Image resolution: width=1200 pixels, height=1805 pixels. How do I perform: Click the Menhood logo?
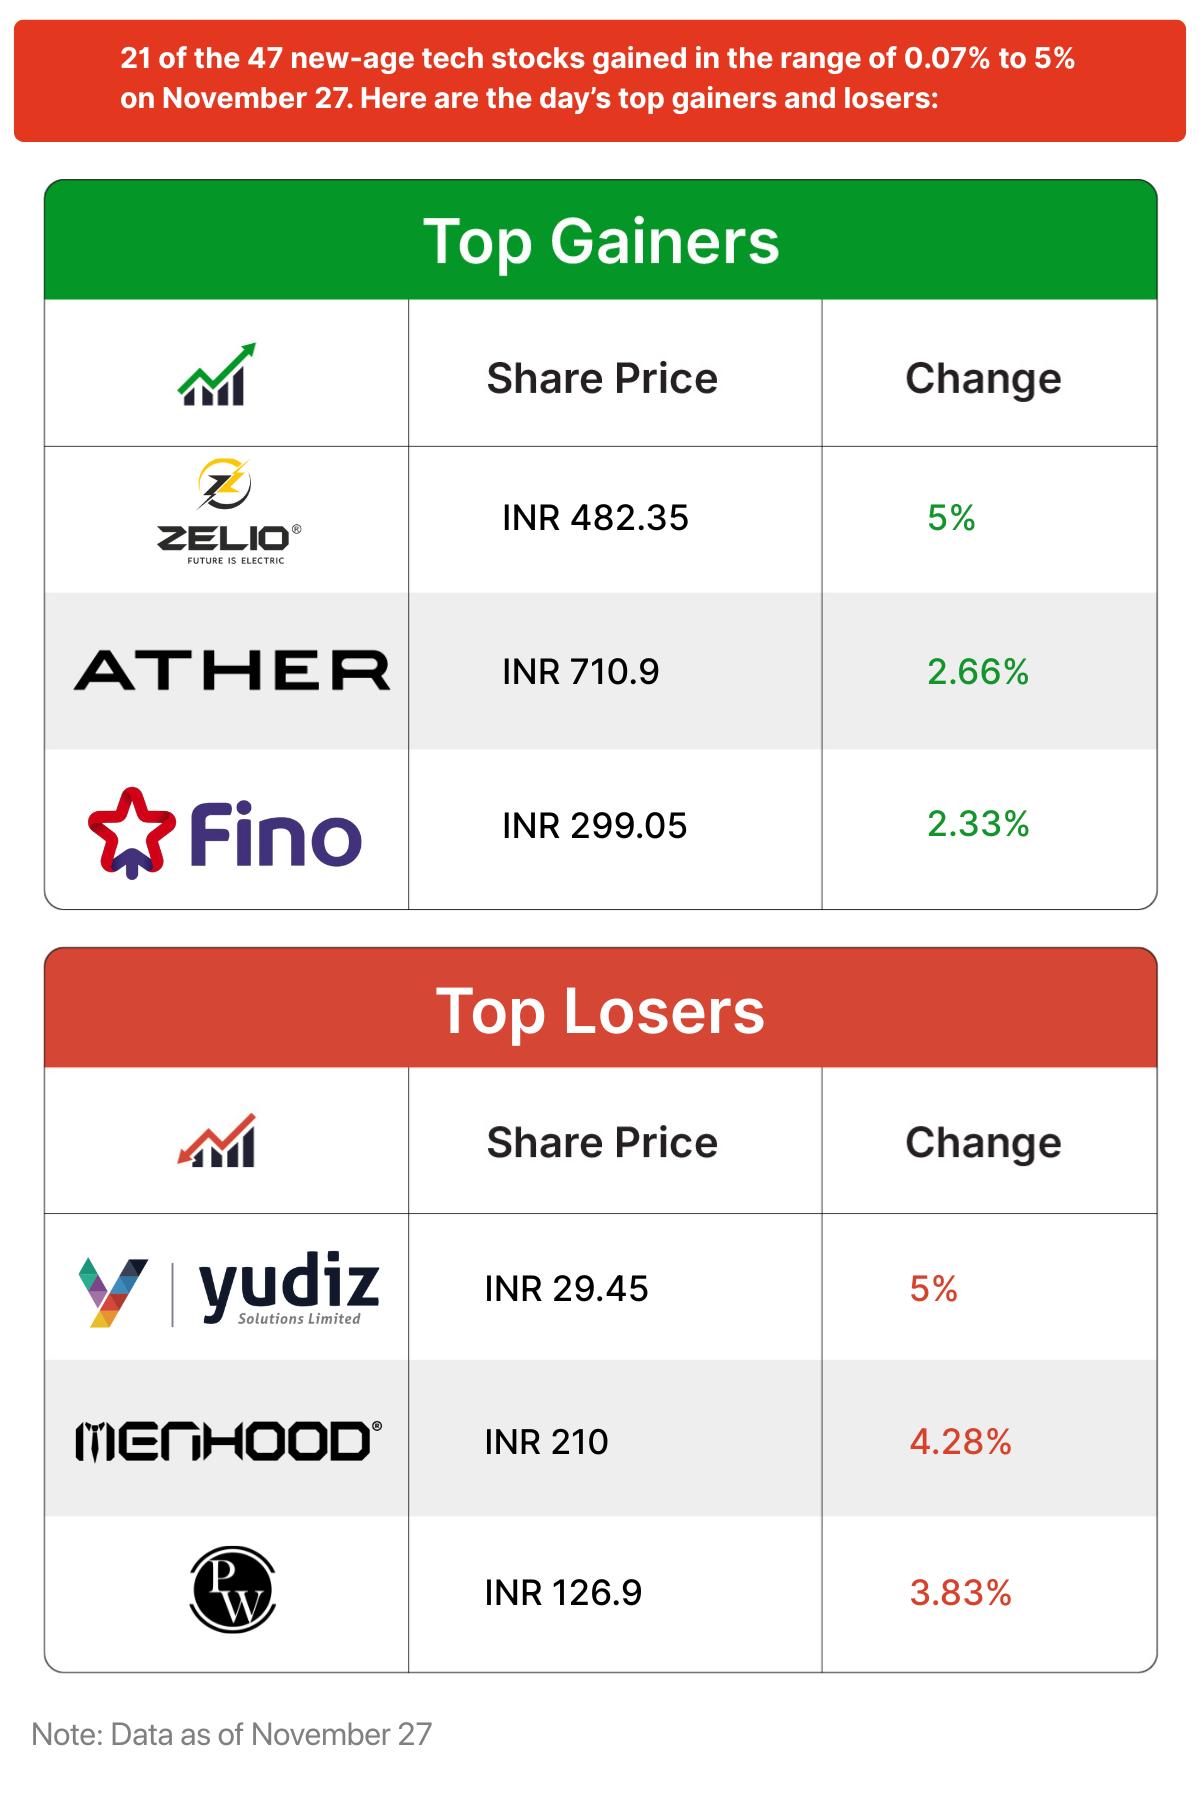pyautogui.click(x=229, y=1441)
